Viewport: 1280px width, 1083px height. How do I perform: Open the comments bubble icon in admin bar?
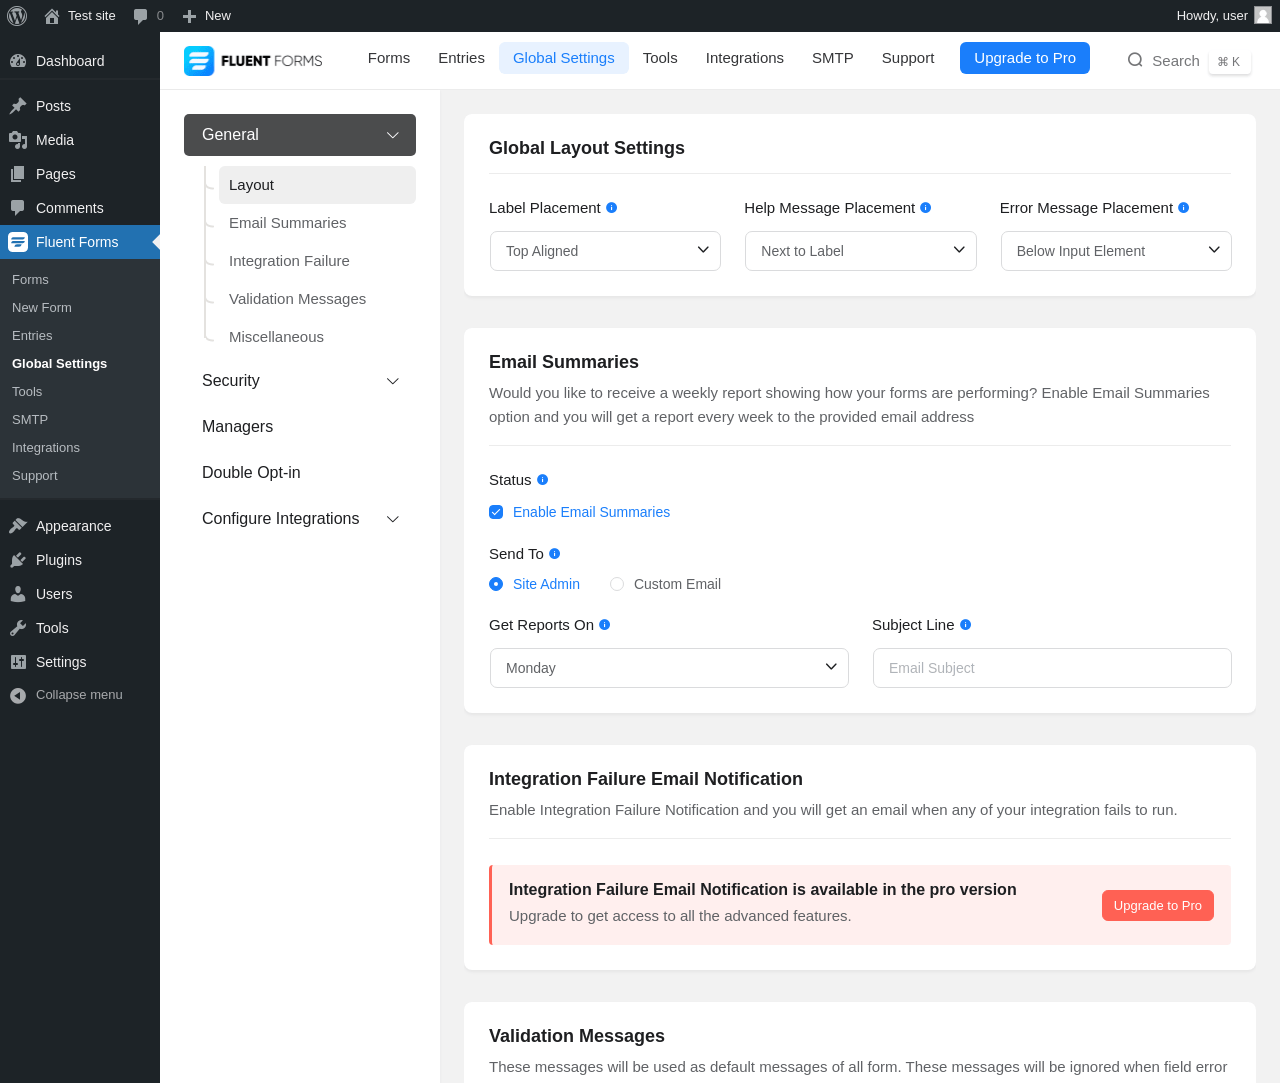141,16
